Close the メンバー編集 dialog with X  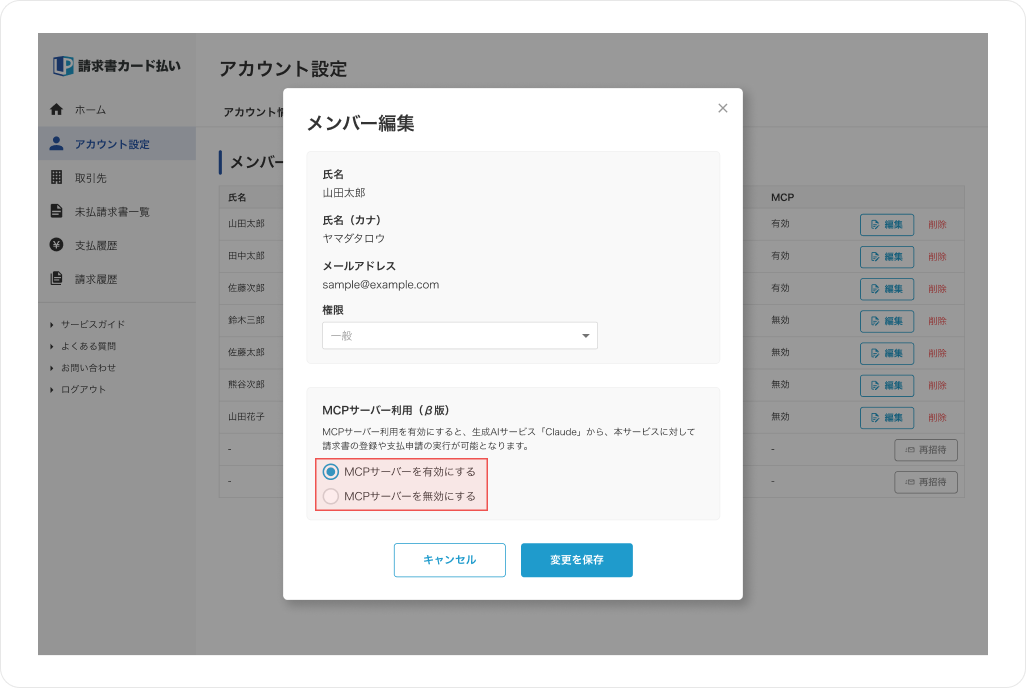(722, 108)
